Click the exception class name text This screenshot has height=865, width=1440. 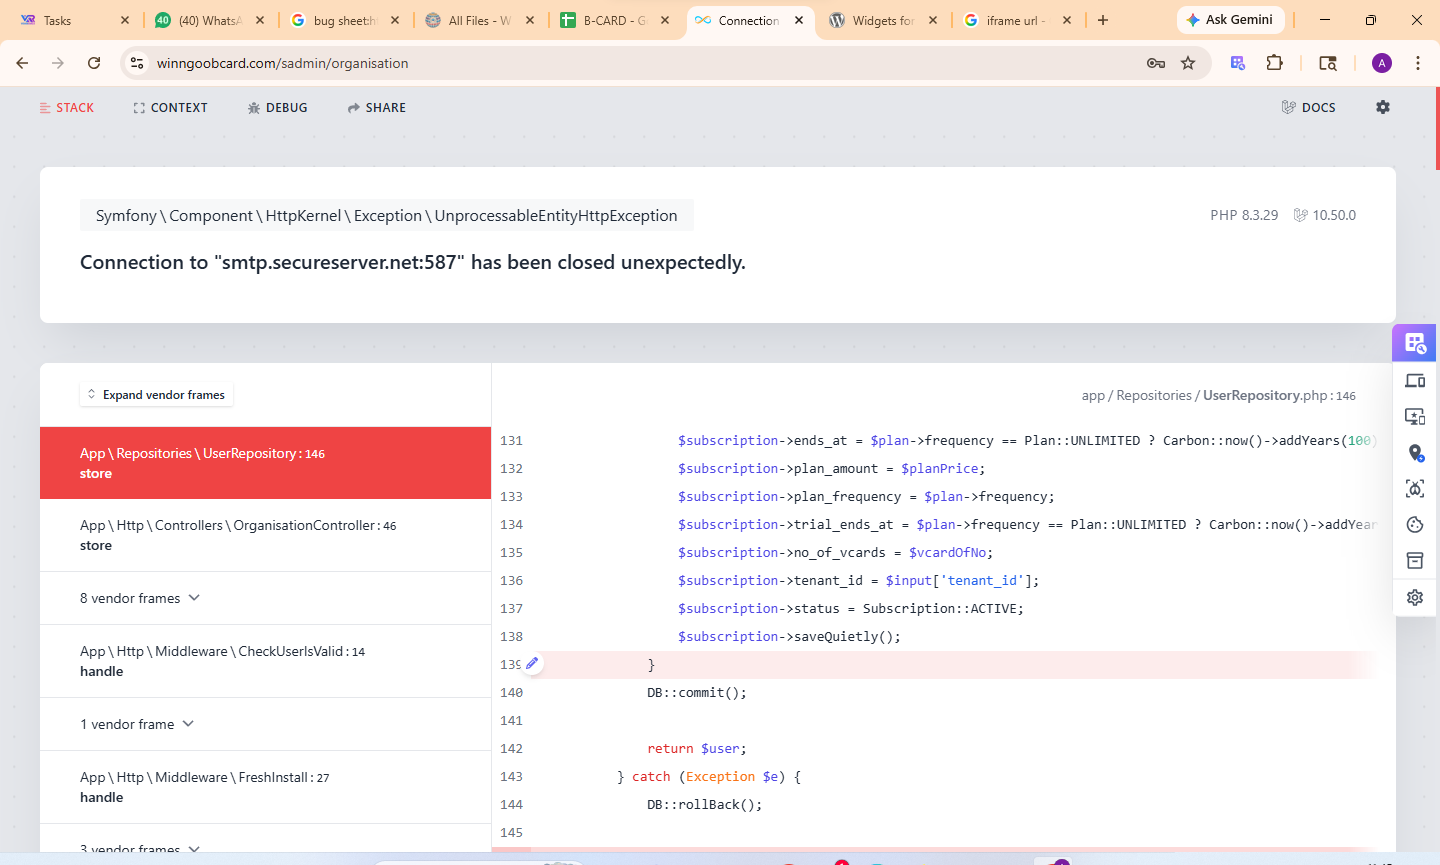point(387,215)
